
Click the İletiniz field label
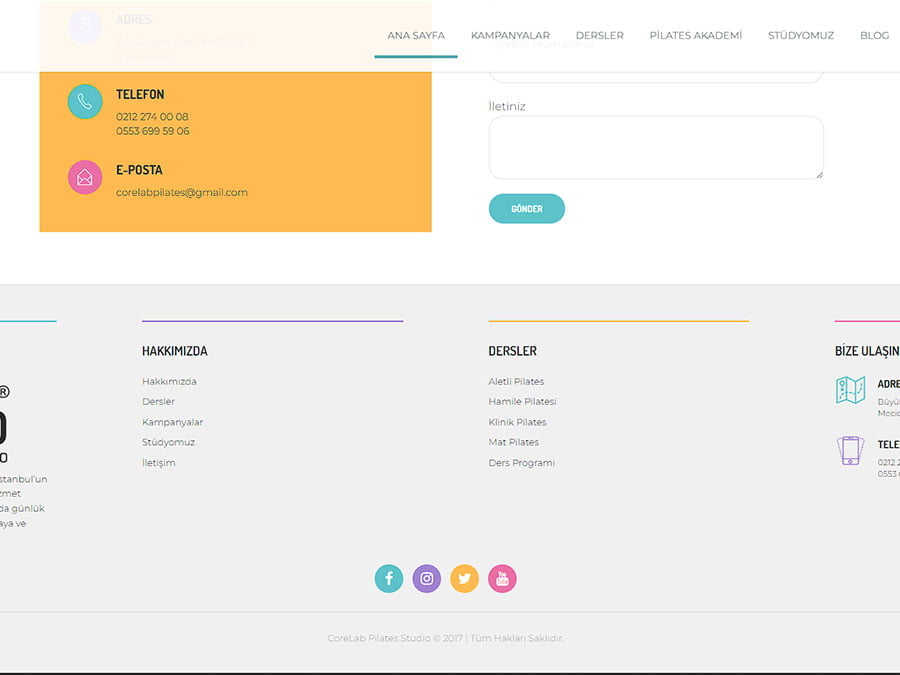tap(507, 106)
